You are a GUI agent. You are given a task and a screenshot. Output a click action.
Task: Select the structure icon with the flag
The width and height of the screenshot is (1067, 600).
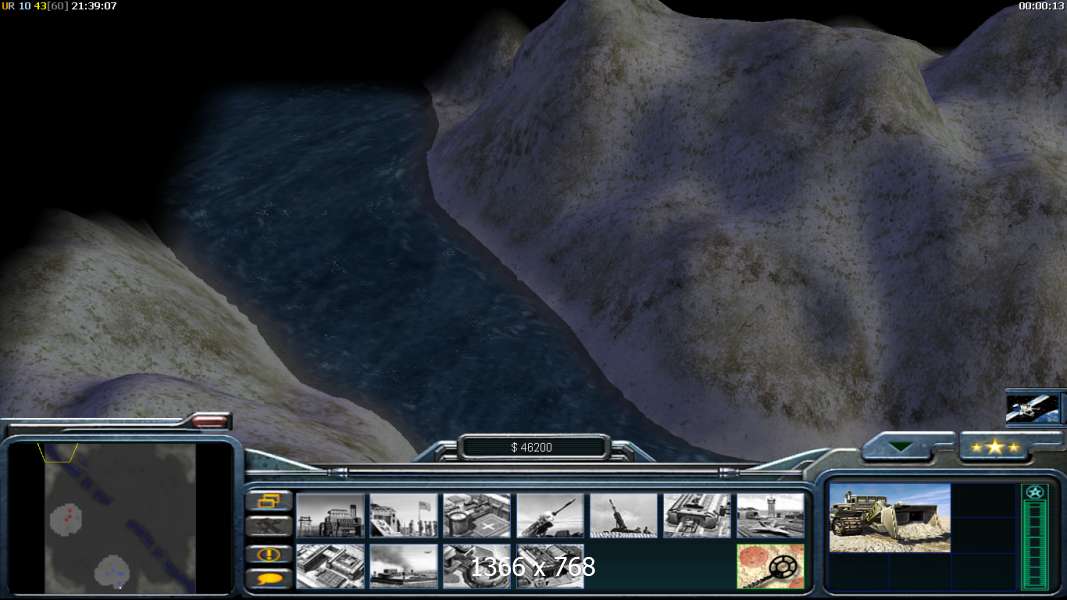tap(403, 516)
